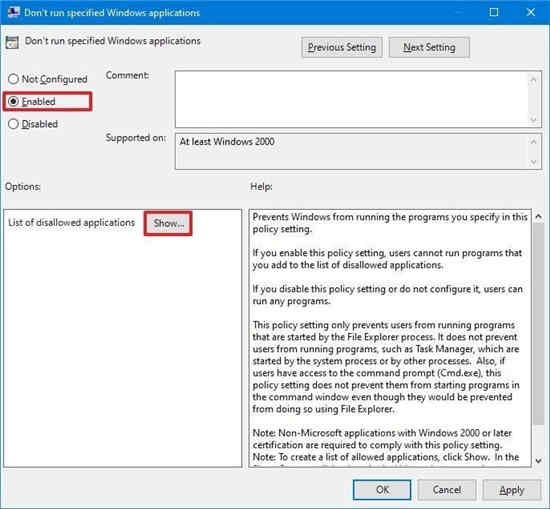
Task: Maximize the policy dialog window
Action: pyautogui.click(x=494, y=12)
